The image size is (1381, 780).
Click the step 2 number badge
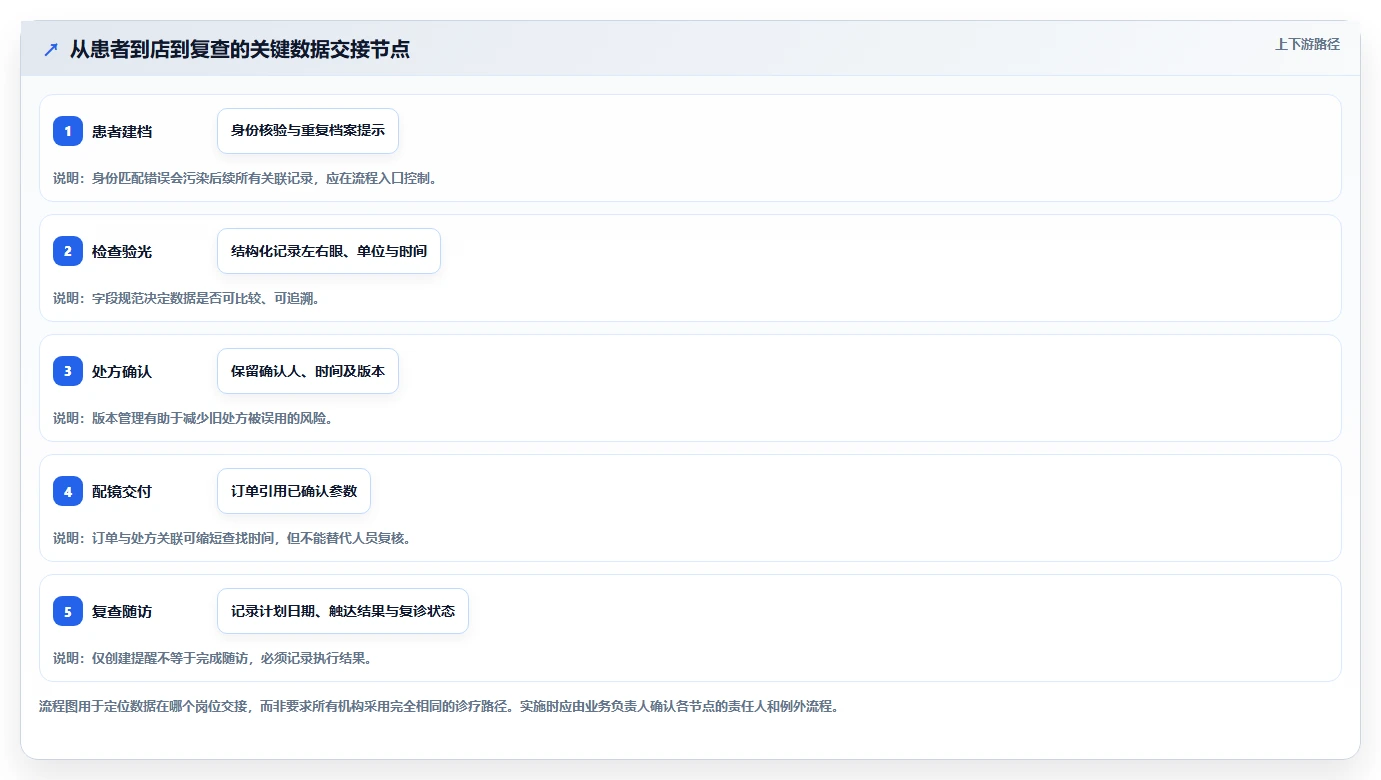coord(68,251)
